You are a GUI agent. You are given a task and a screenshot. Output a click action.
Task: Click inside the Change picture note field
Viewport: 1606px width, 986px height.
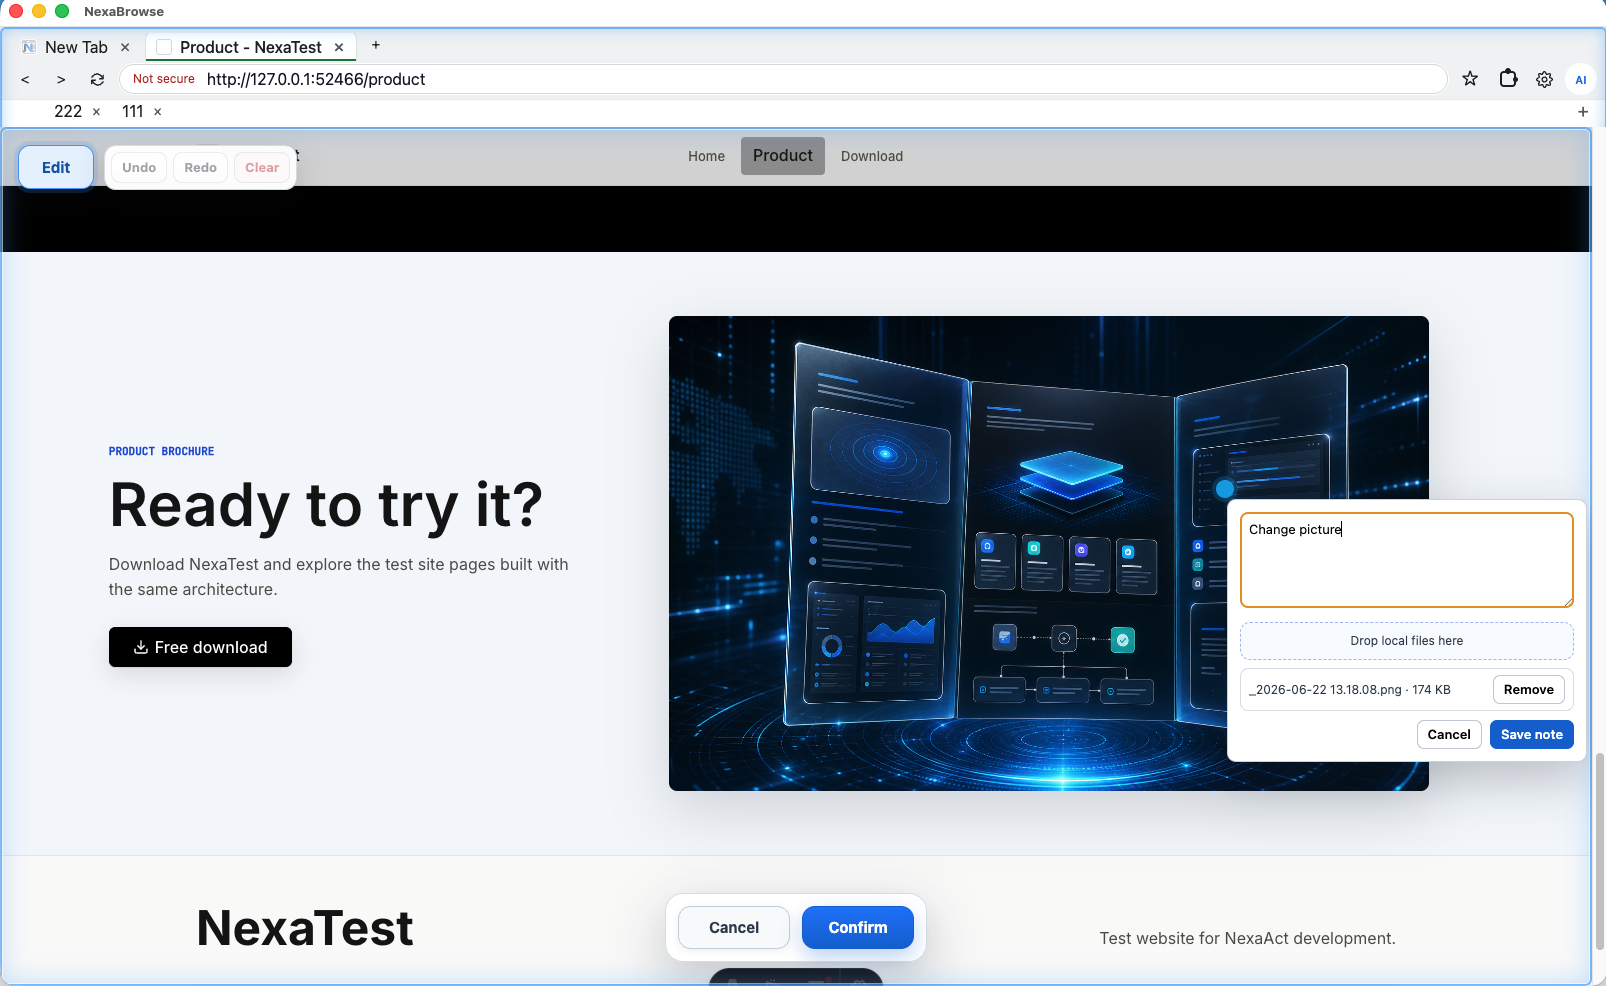(1407, 560)
